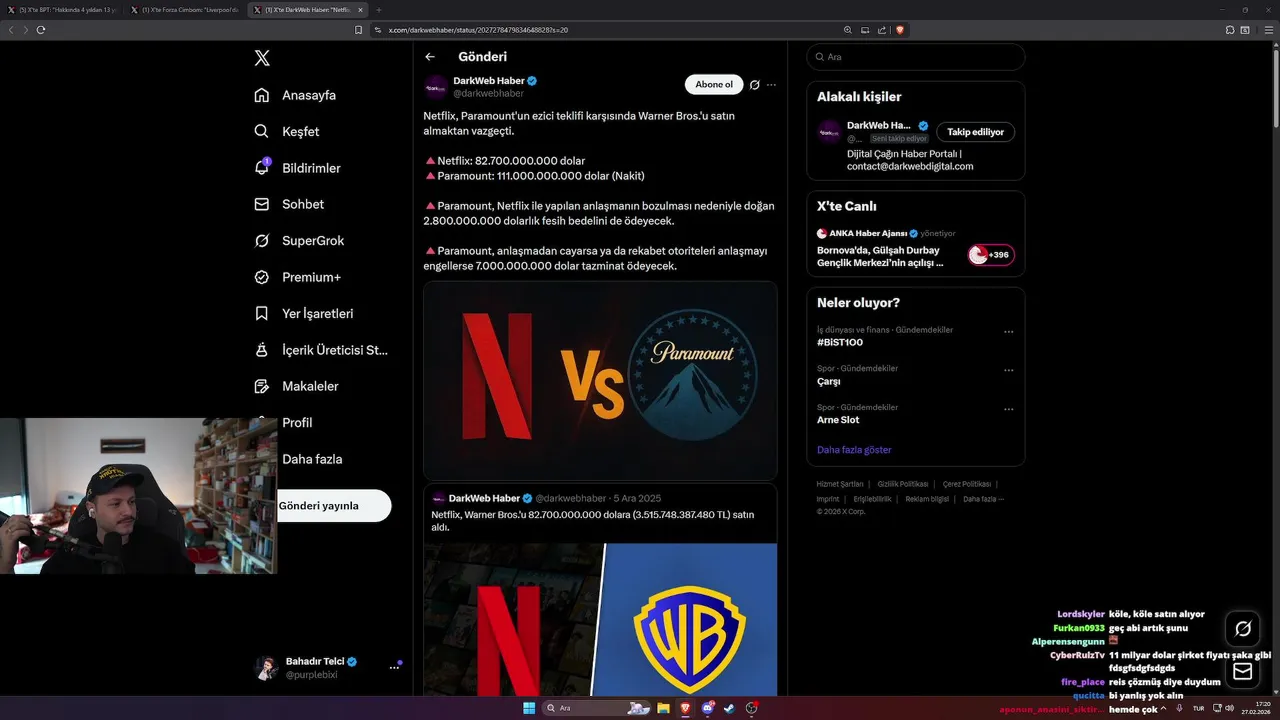Open İçerik Üreticisi Stüdyosu
Screen dimensions: 1280x720
(x=321, y=350)
